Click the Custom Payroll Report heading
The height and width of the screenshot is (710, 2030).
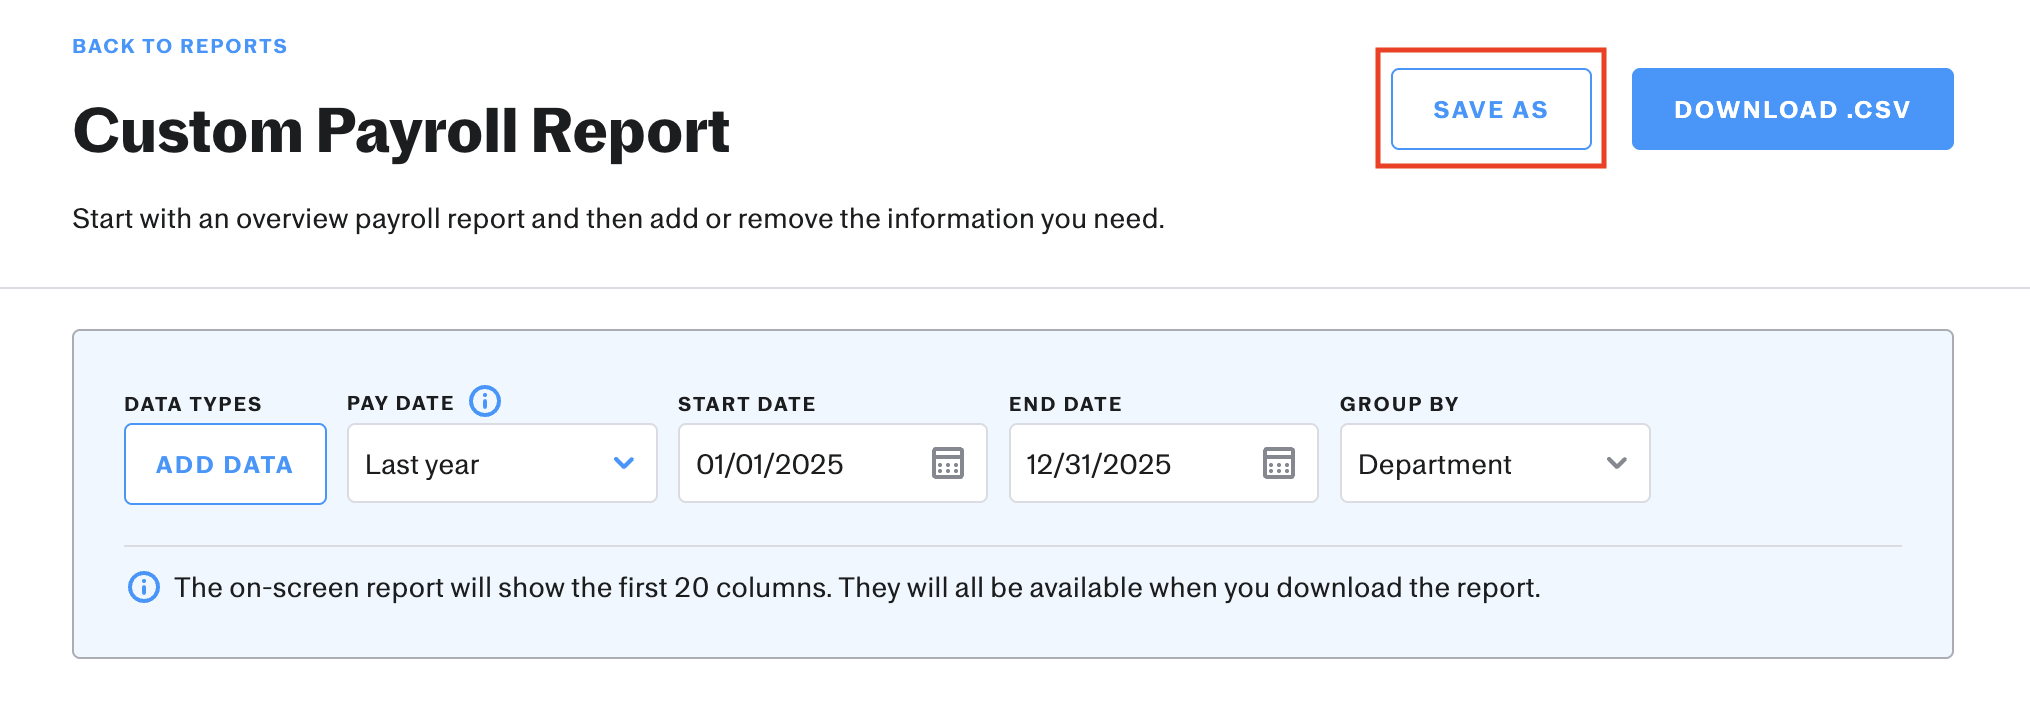[x=401, y=131]
